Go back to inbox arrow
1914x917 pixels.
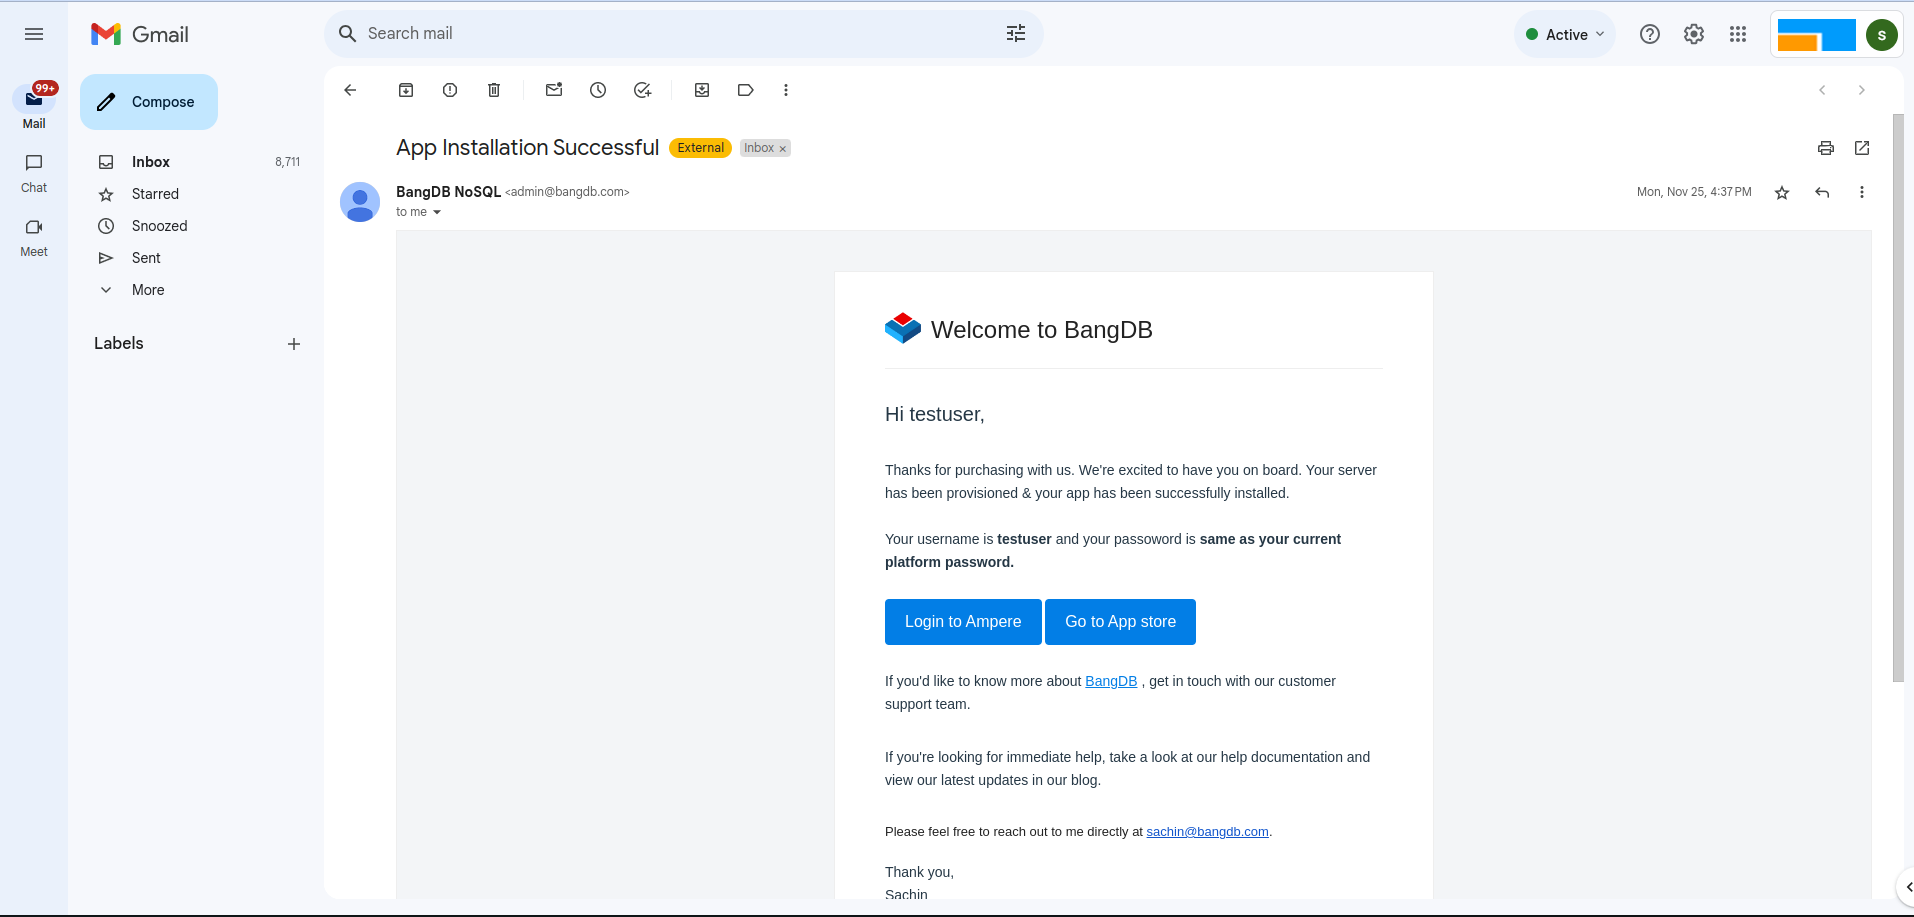pyautogui.click(x=350, y=90)
